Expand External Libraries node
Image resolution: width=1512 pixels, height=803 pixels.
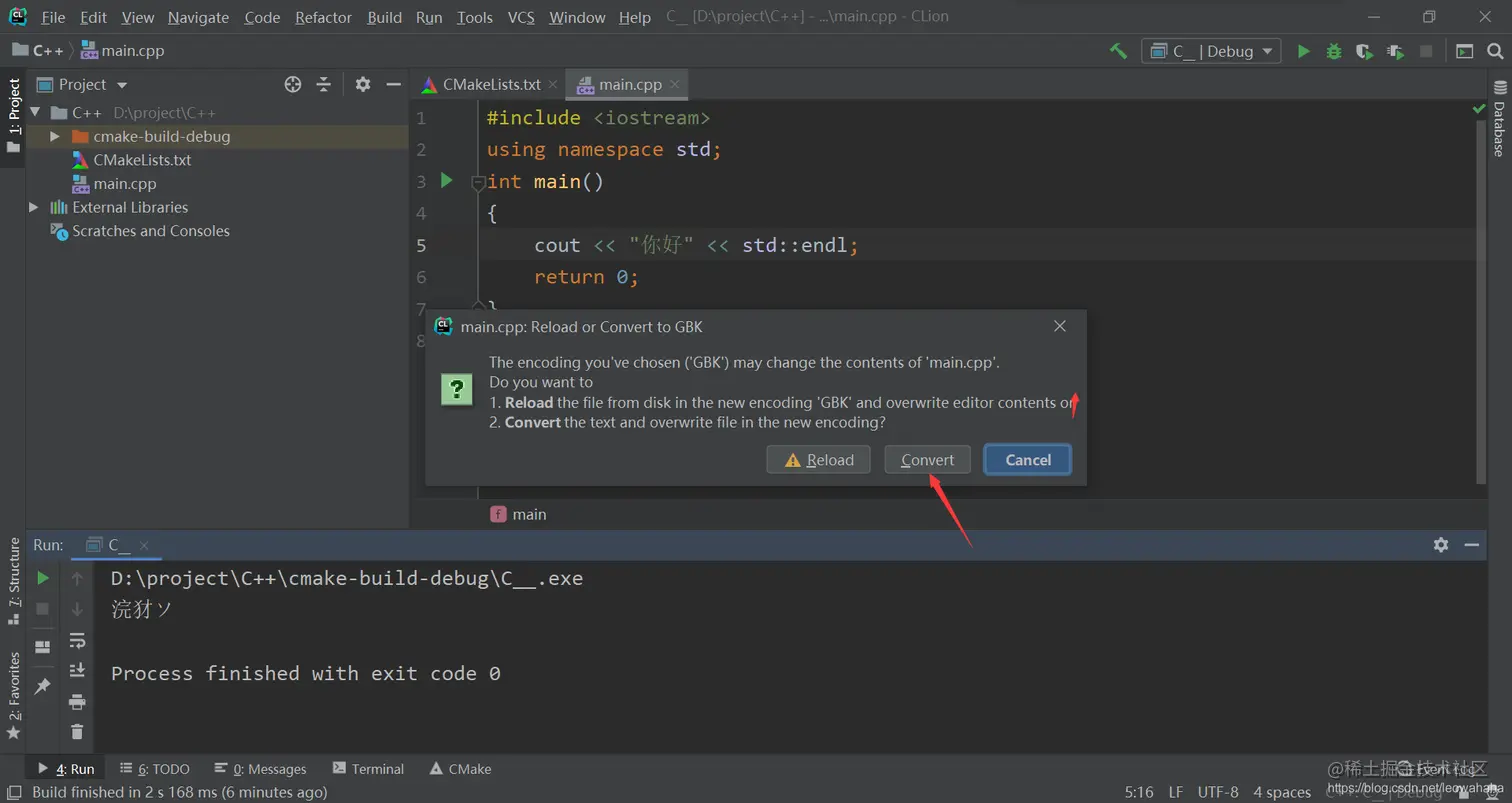click(34, 207)
